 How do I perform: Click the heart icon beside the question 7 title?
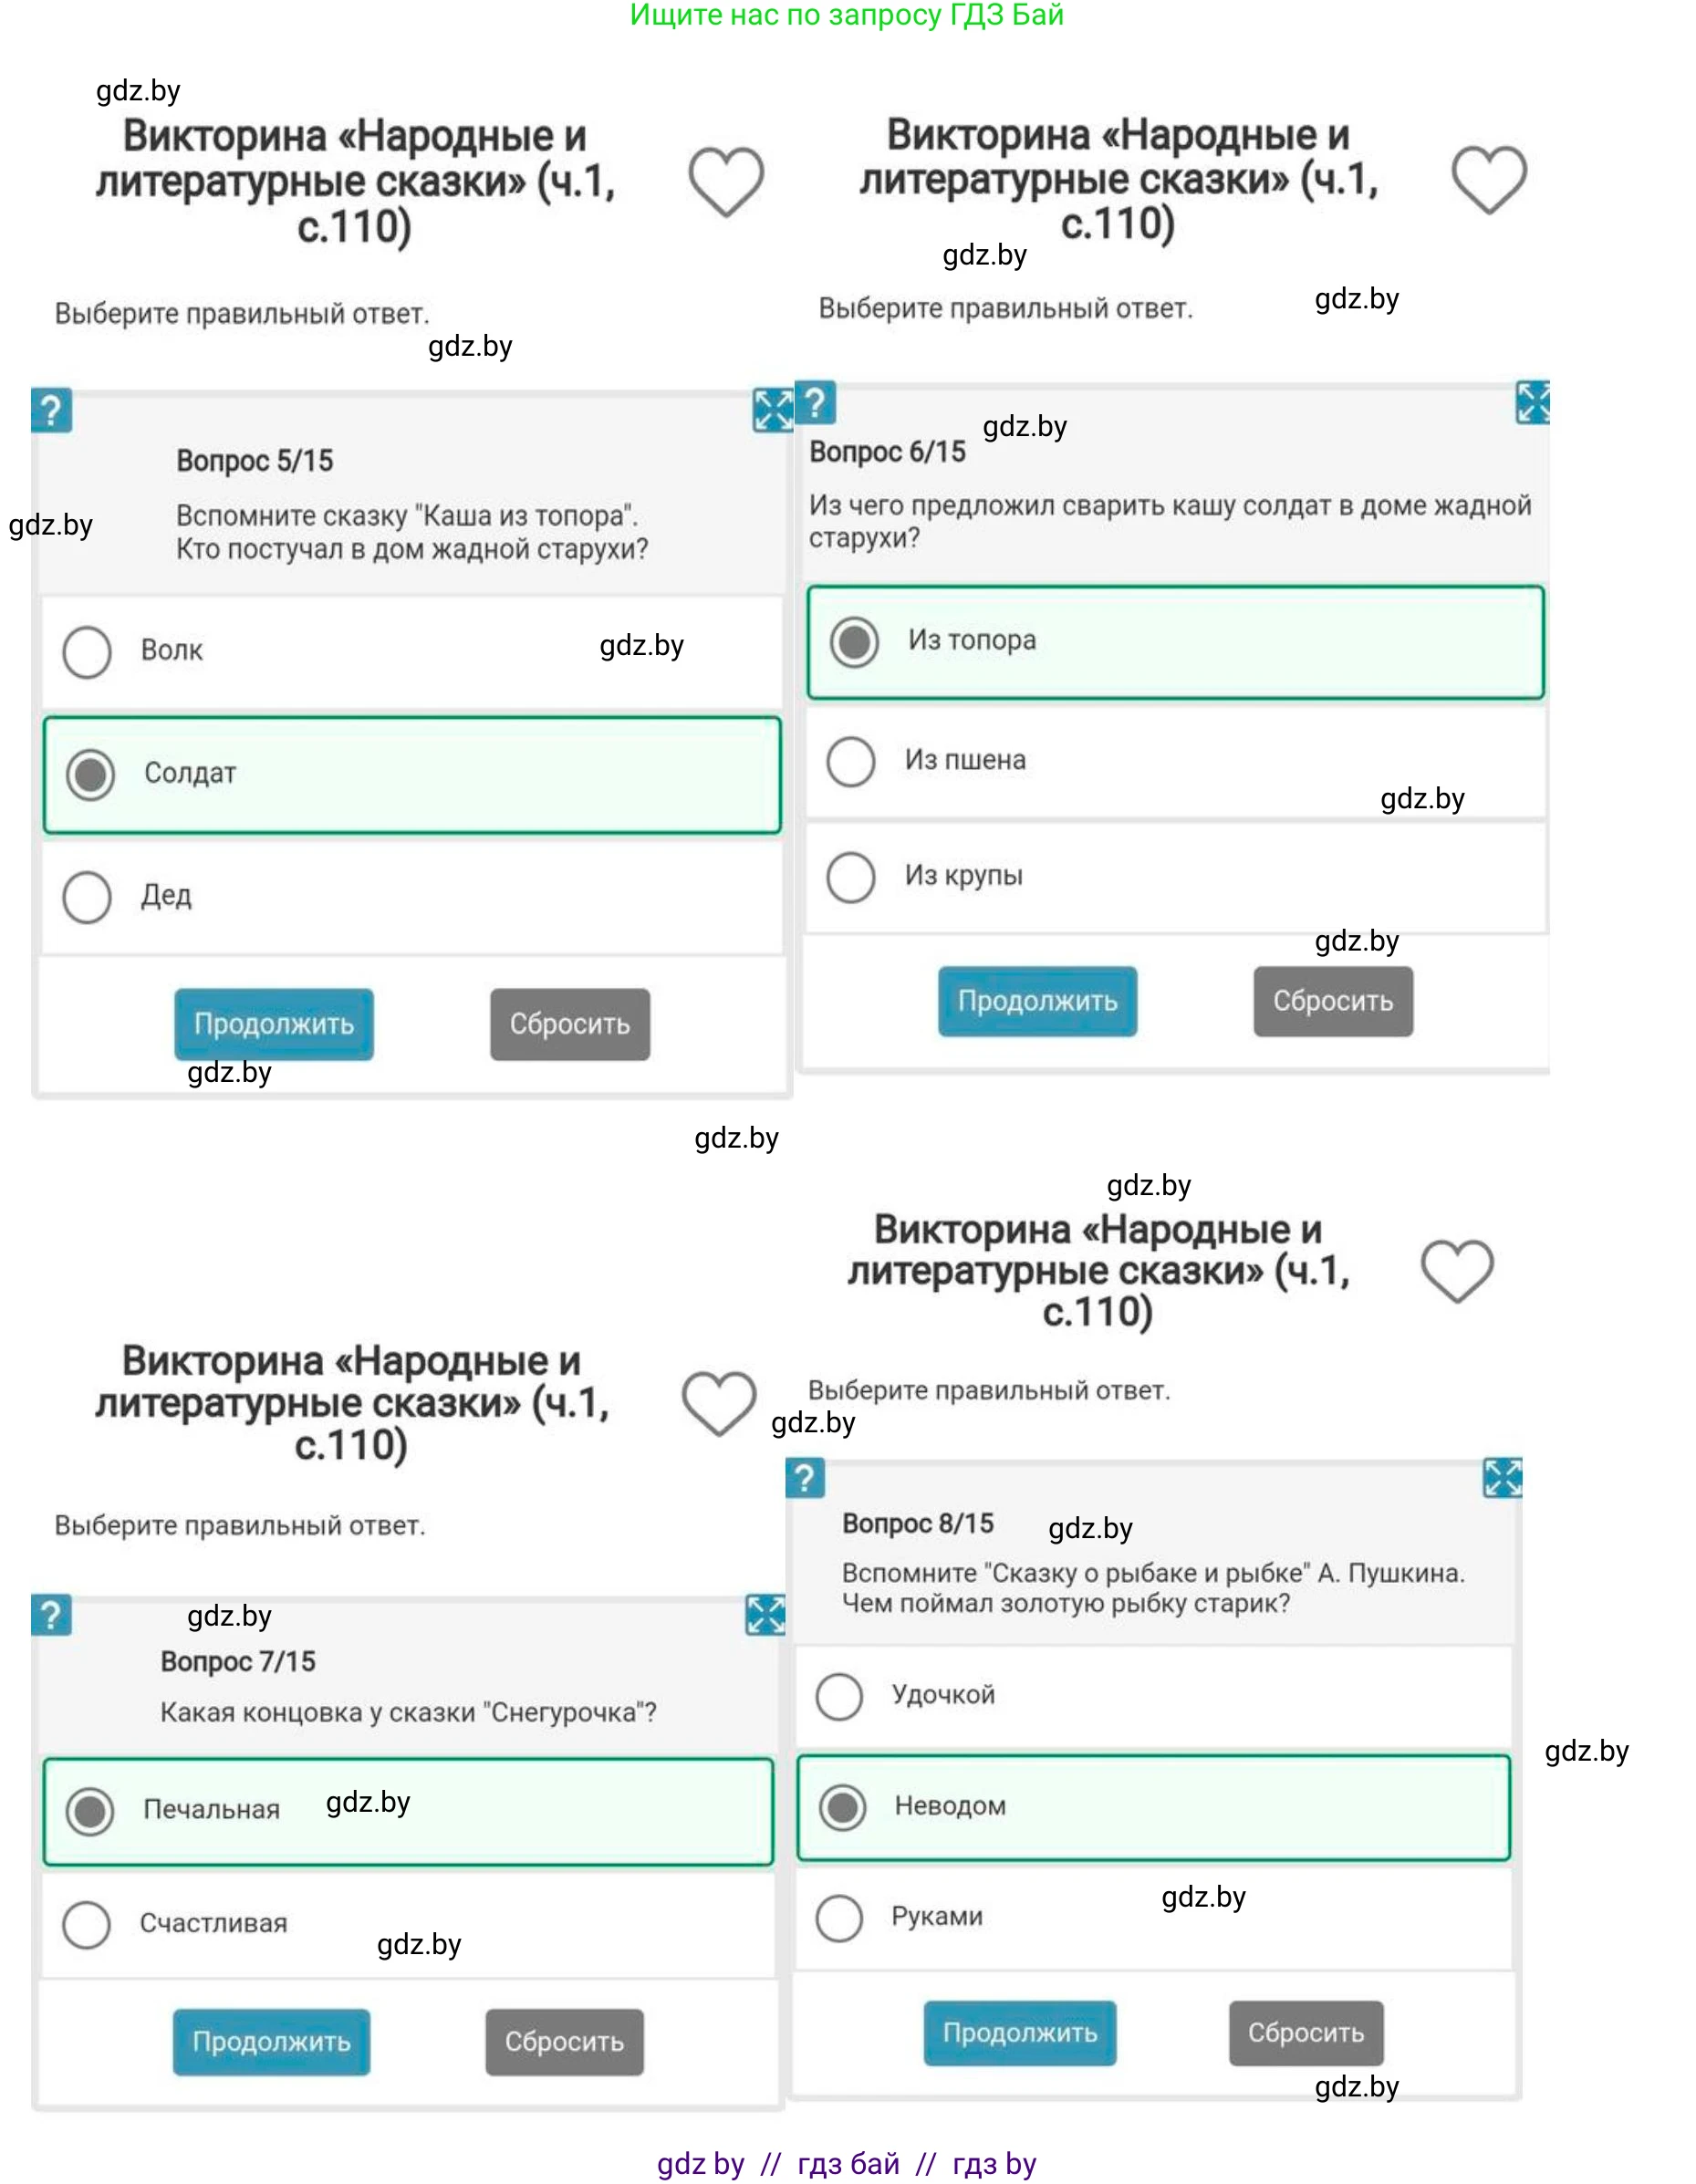pyautogui.click(x=718, y=1402)
